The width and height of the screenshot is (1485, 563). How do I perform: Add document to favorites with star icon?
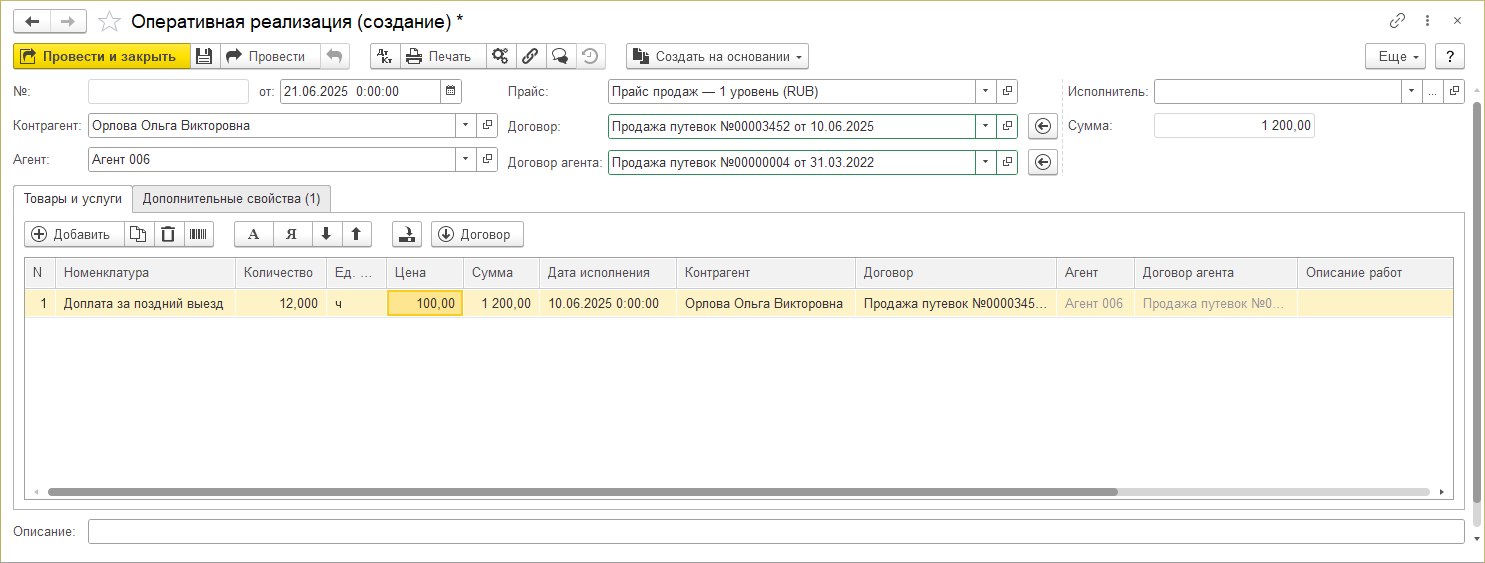111,21
